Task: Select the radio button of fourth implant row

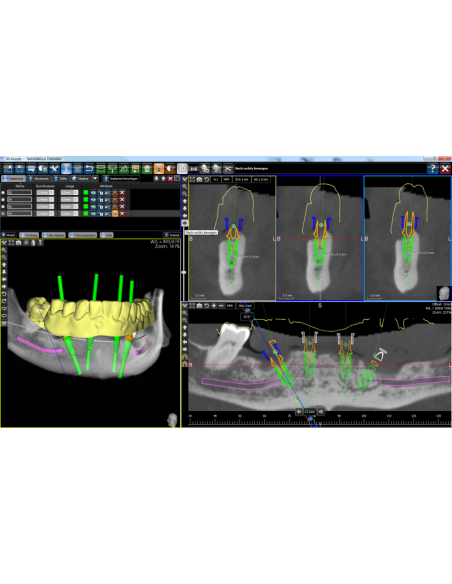Action: (x=3, y=213)
